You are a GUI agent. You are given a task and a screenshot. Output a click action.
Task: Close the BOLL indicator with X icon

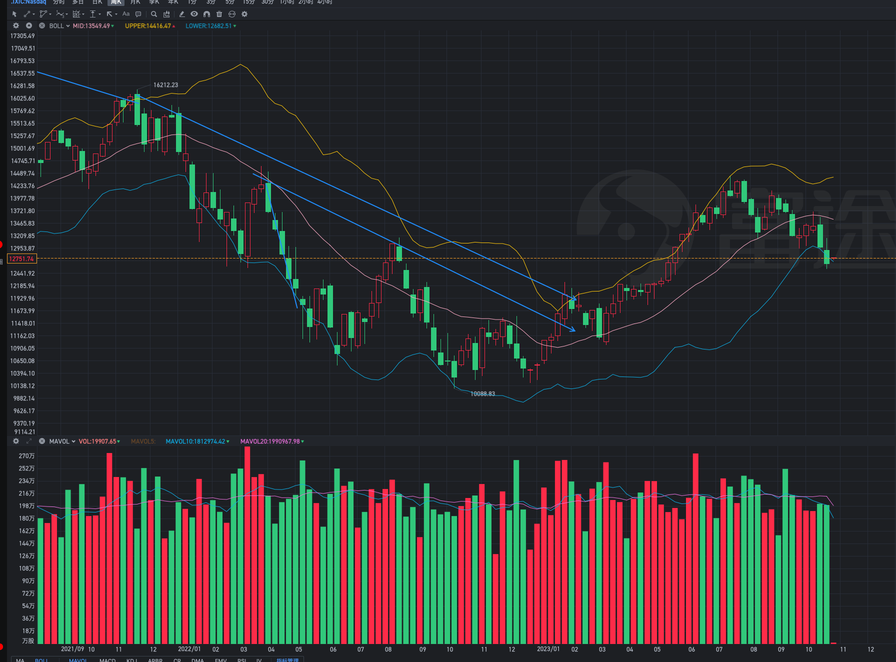click(42, 26)
